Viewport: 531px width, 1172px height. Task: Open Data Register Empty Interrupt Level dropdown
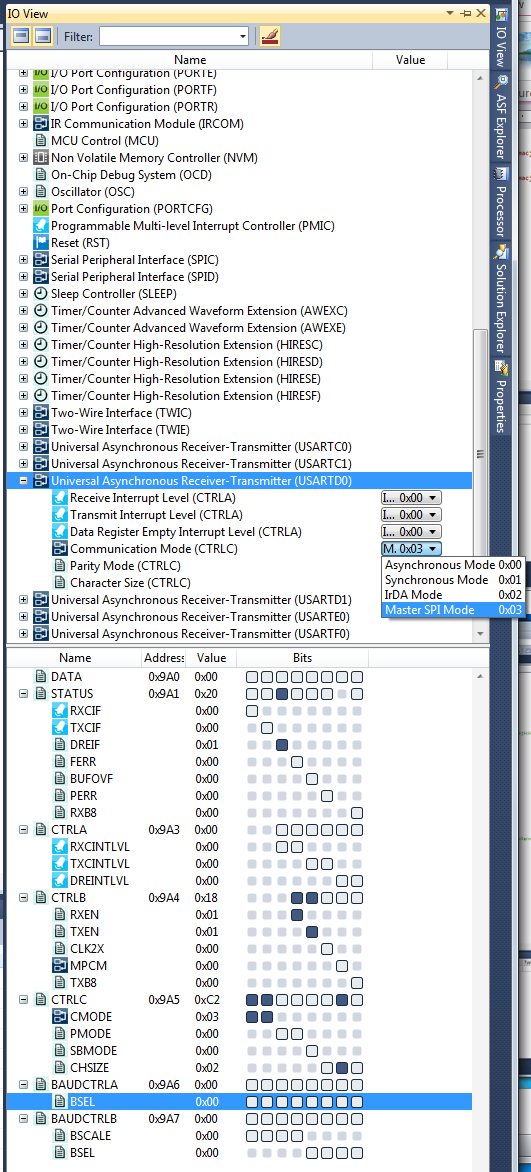[x=411, y=531]
